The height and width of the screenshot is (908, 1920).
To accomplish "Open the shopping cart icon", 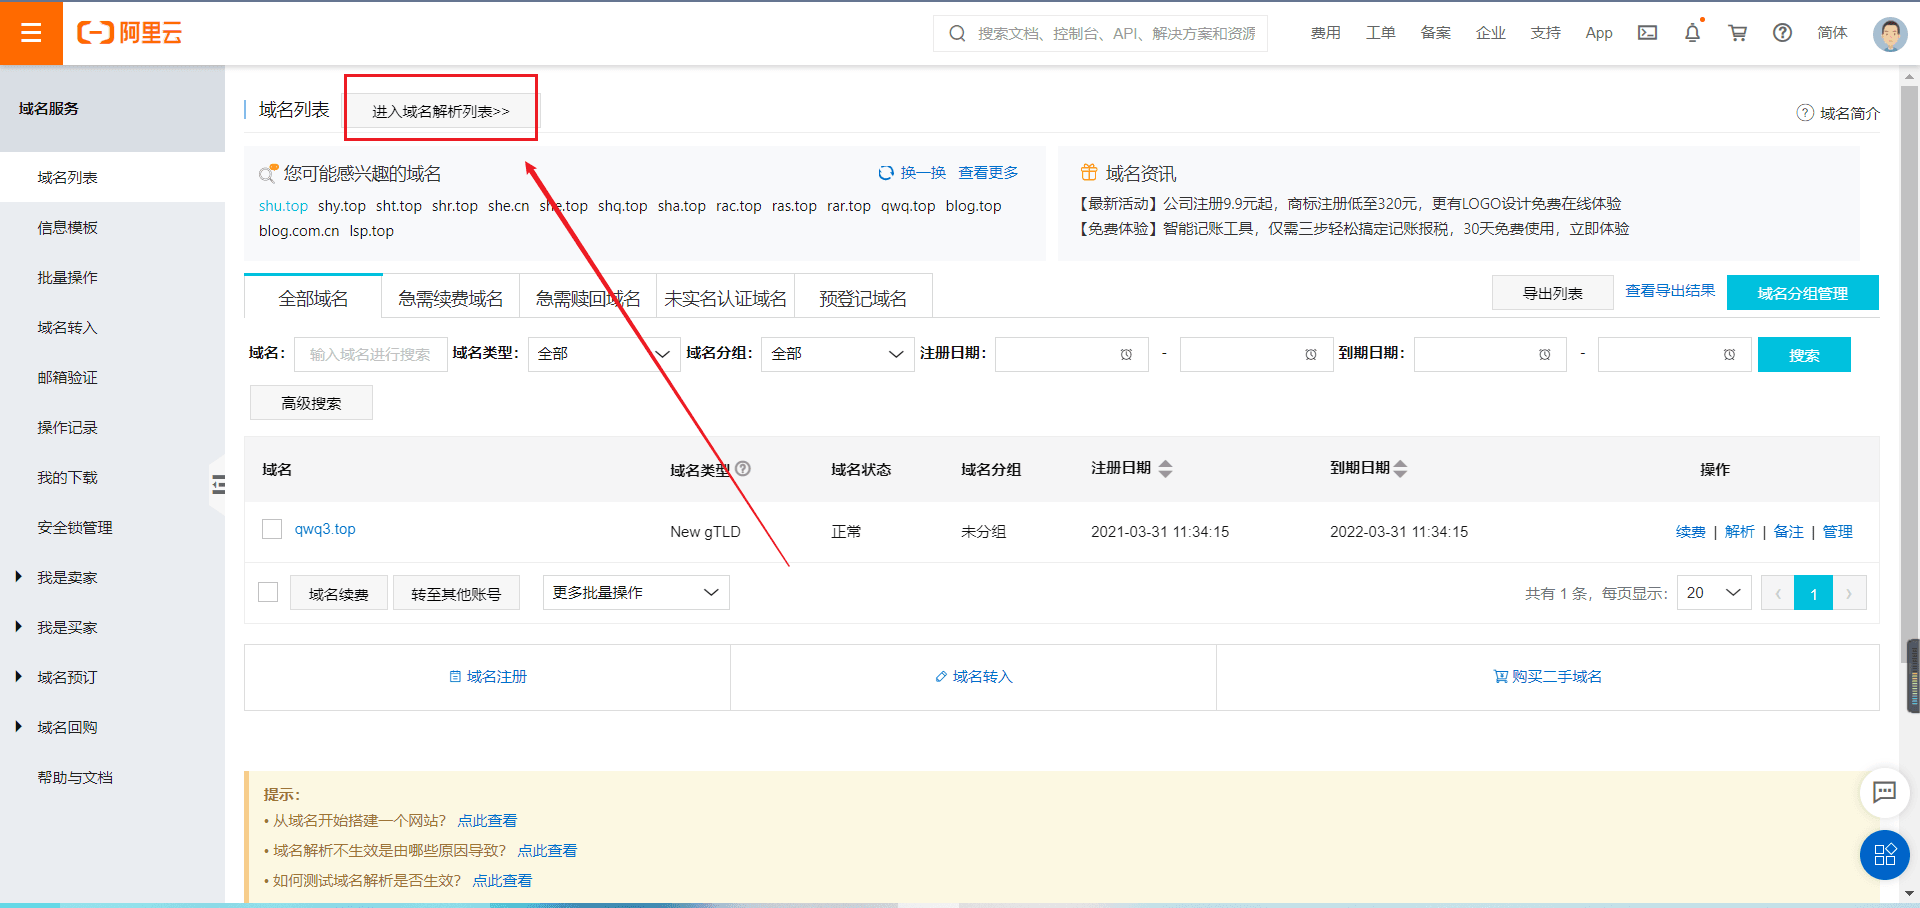I will (x=1738, y=33).
